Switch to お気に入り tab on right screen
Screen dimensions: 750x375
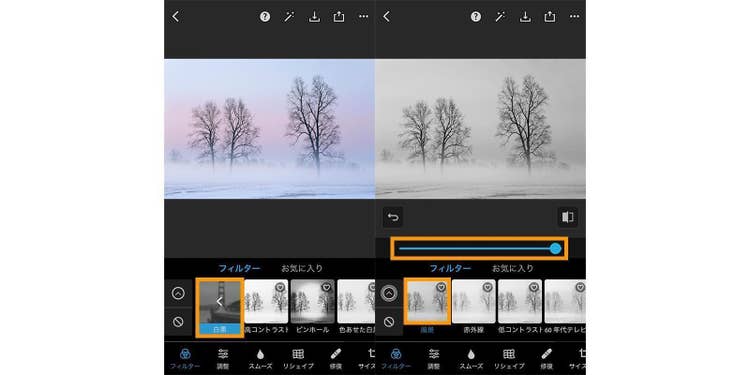pyautogui.click(x=513, y=268)
